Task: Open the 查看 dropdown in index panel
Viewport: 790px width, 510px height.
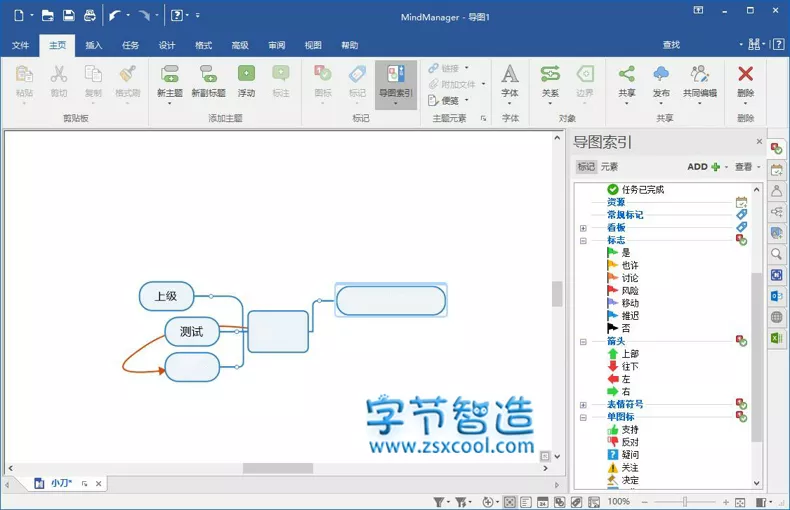Action: pyautogui.click(x=748, y=167)
